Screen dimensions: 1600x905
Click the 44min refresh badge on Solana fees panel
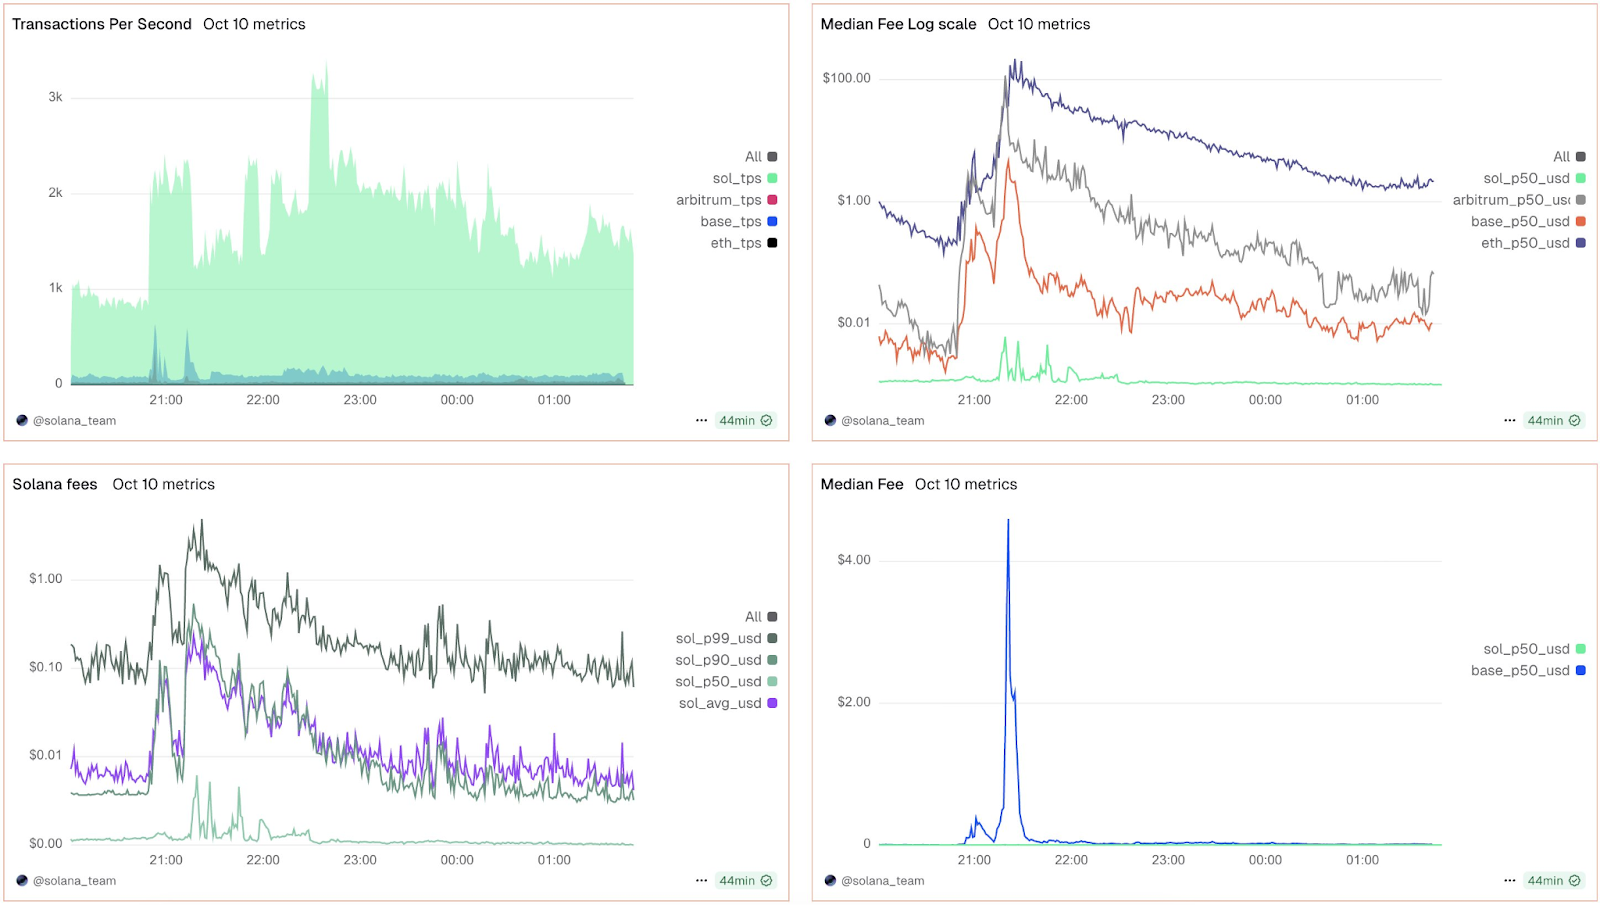tap(746, 881)
